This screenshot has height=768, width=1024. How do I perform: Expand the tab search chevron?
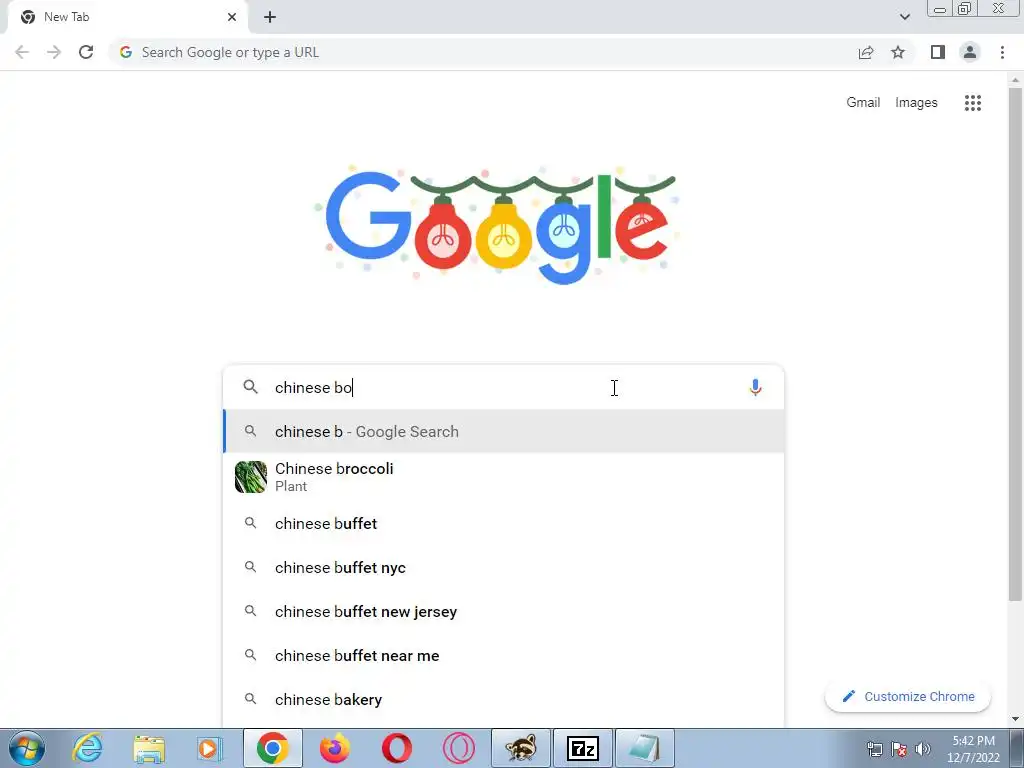904,17
